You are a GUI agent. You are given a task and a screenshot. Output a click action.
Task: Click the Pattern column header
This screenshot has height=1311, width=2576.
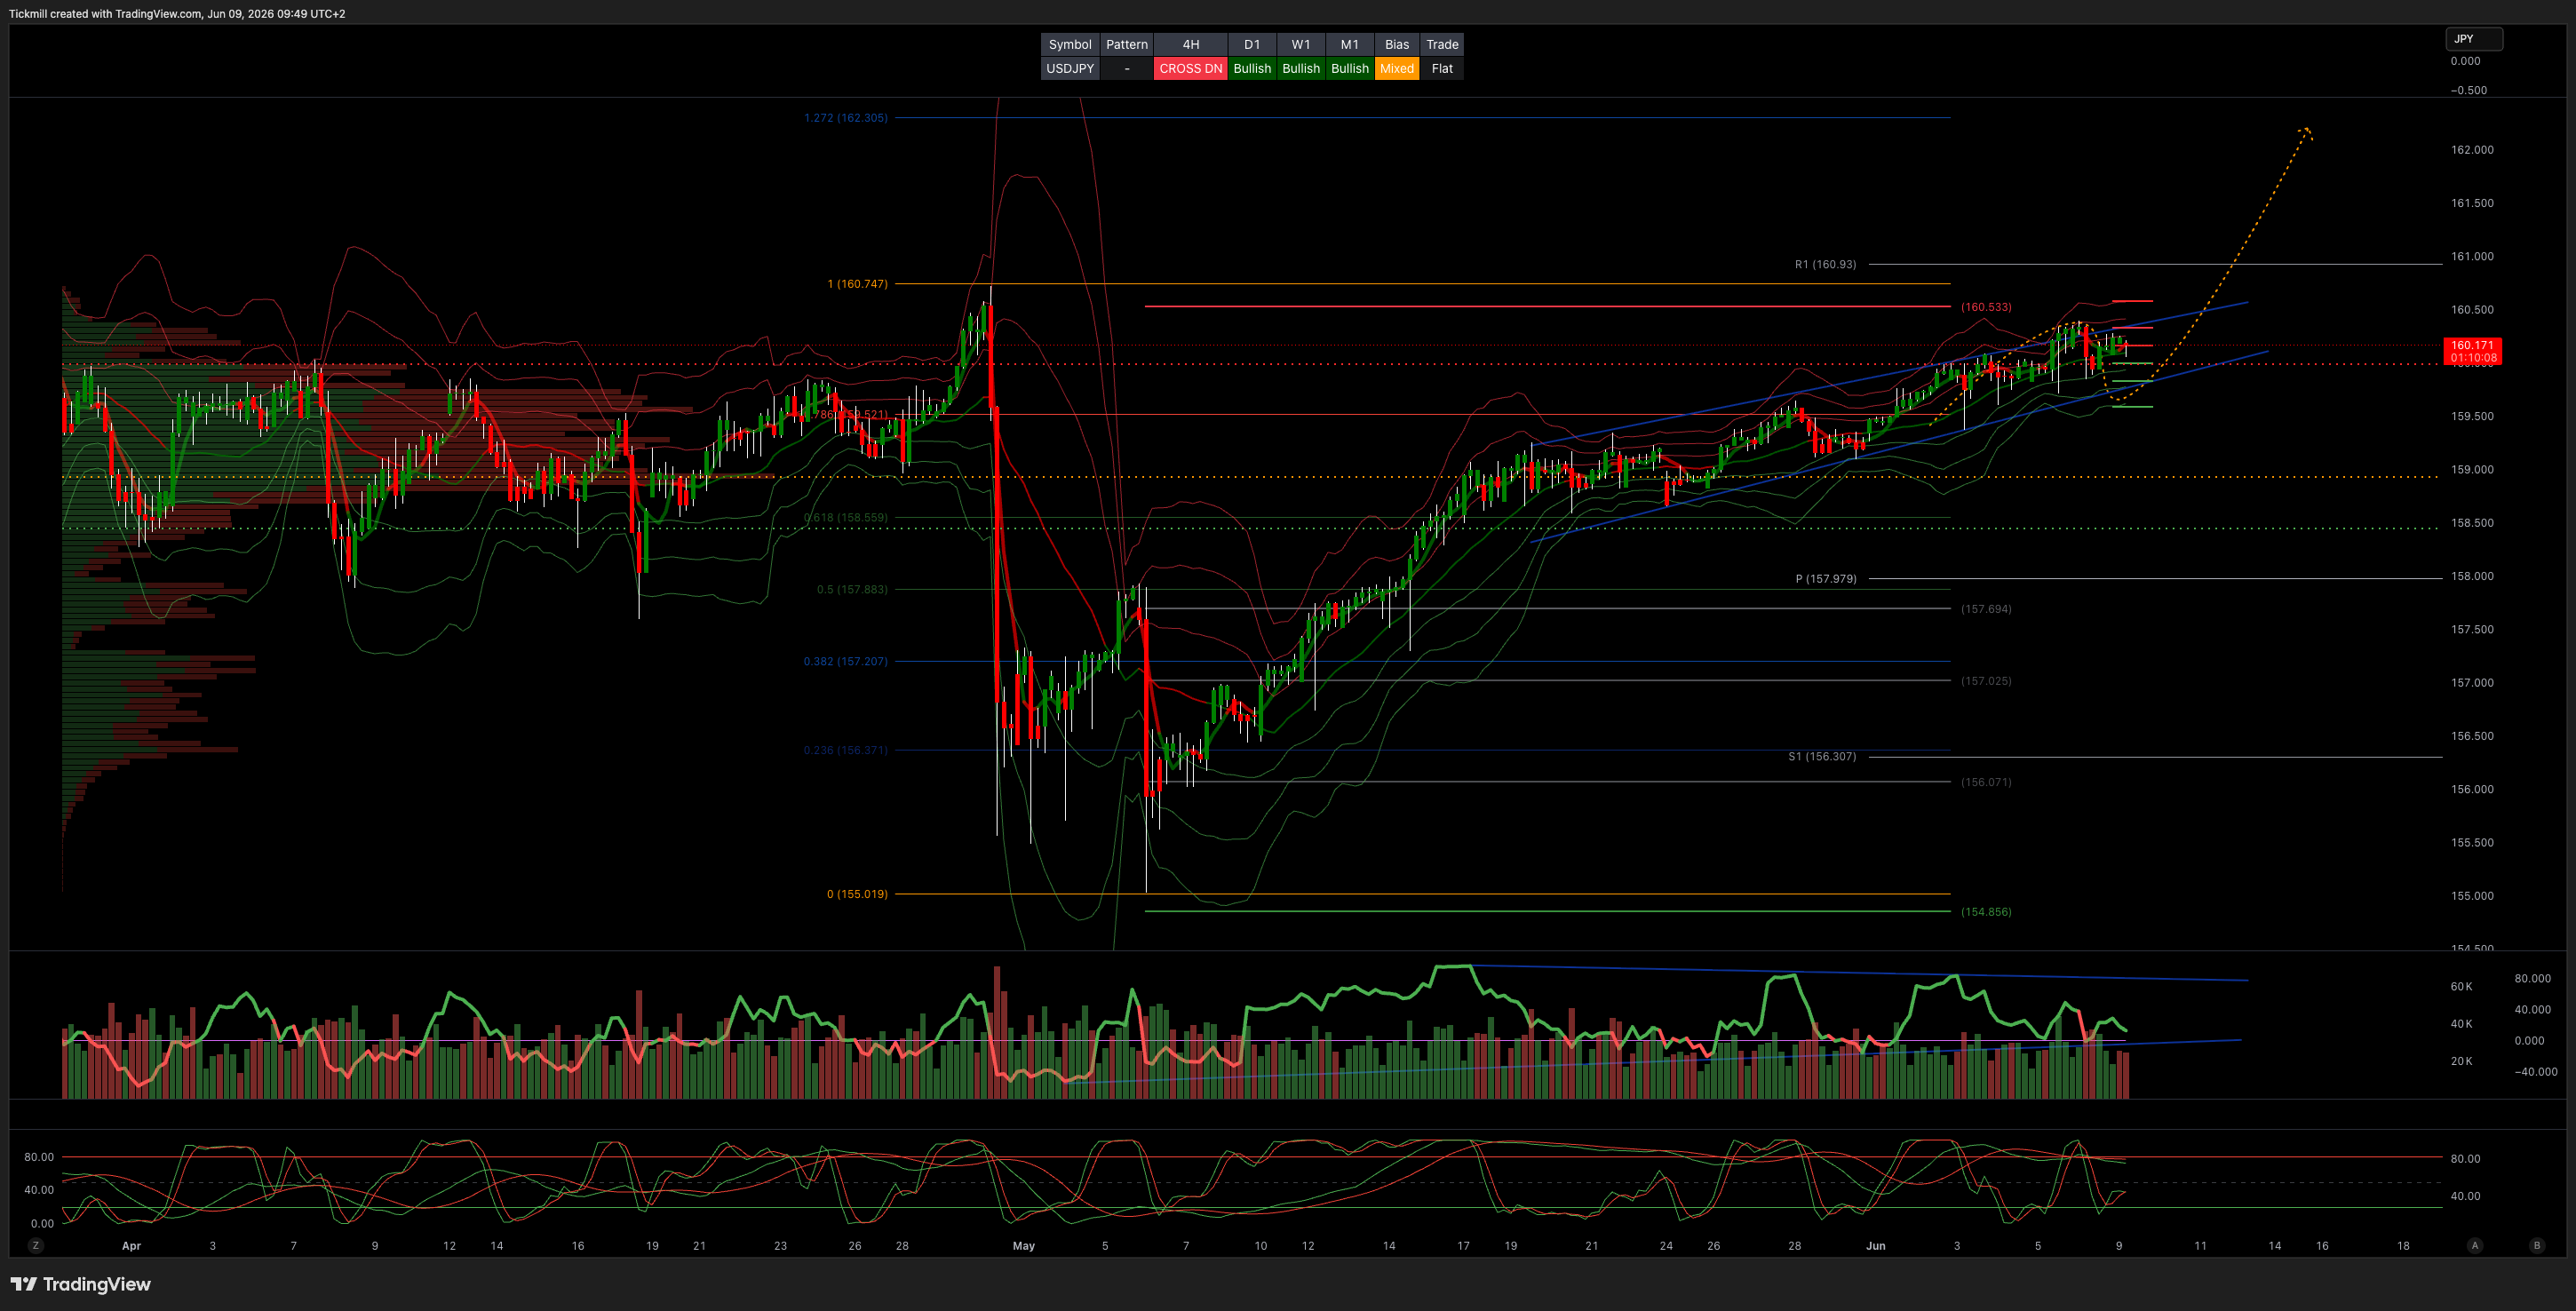[x=1127, y=44]
